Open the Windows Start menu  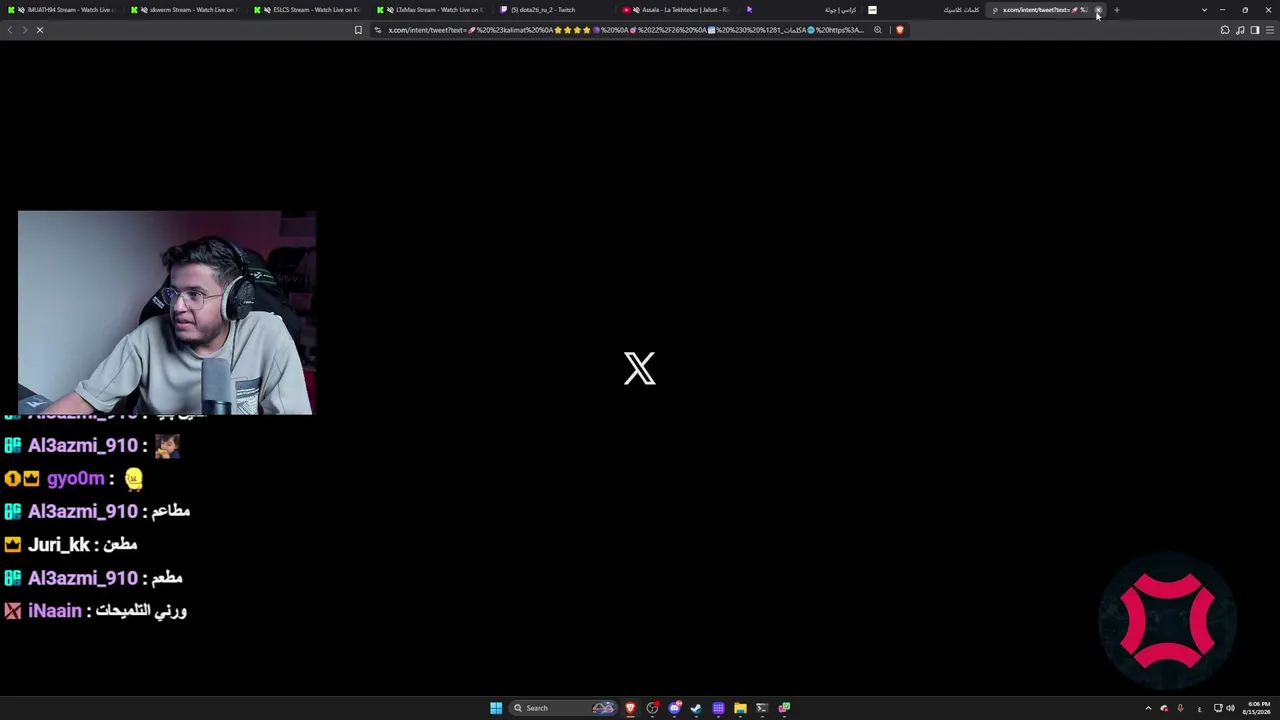click(x=496, y=708)
